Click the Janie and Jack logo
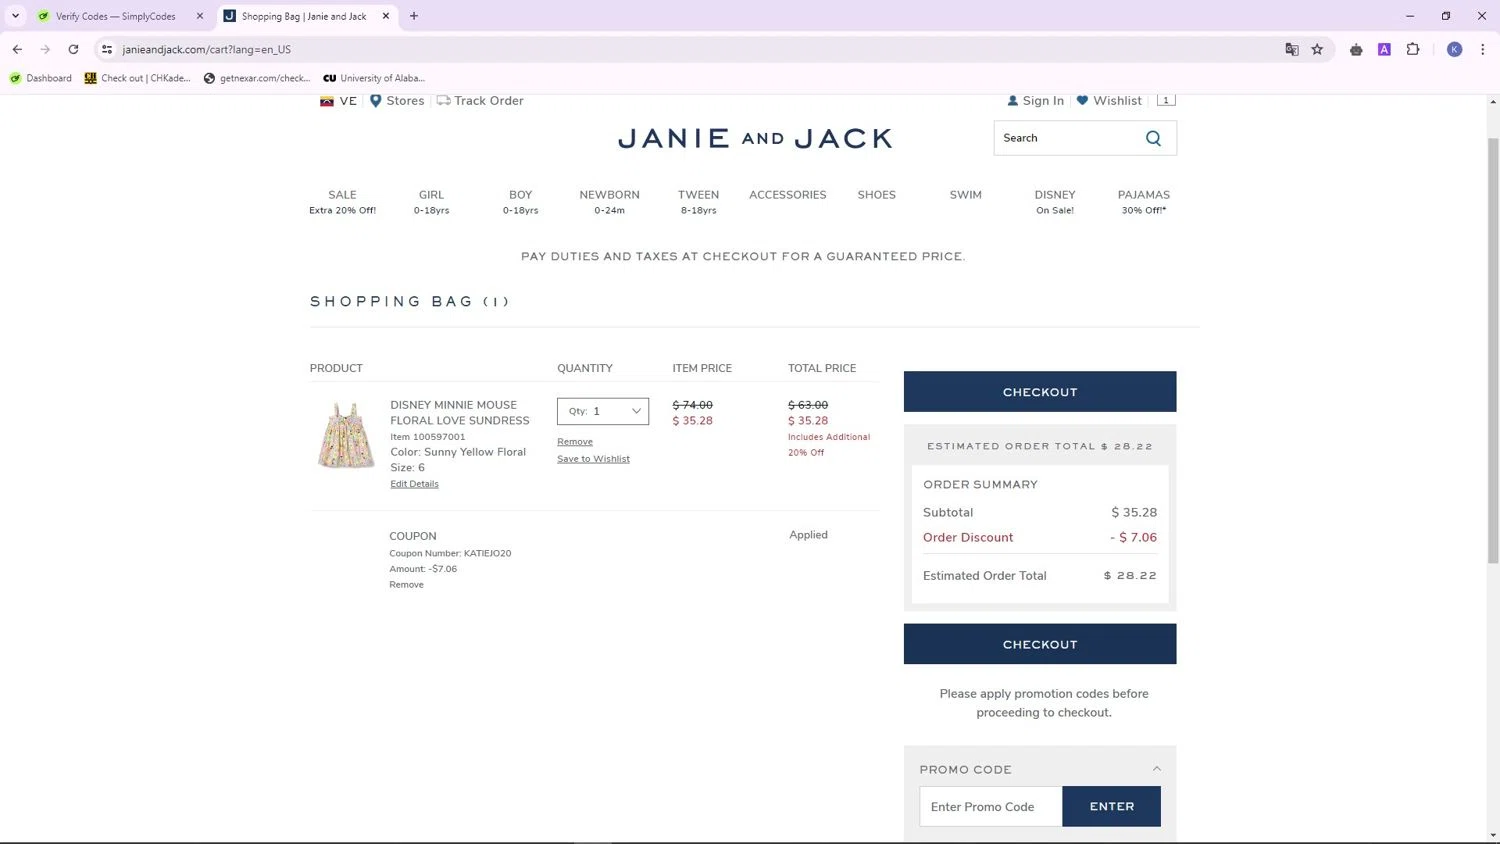 755,139
